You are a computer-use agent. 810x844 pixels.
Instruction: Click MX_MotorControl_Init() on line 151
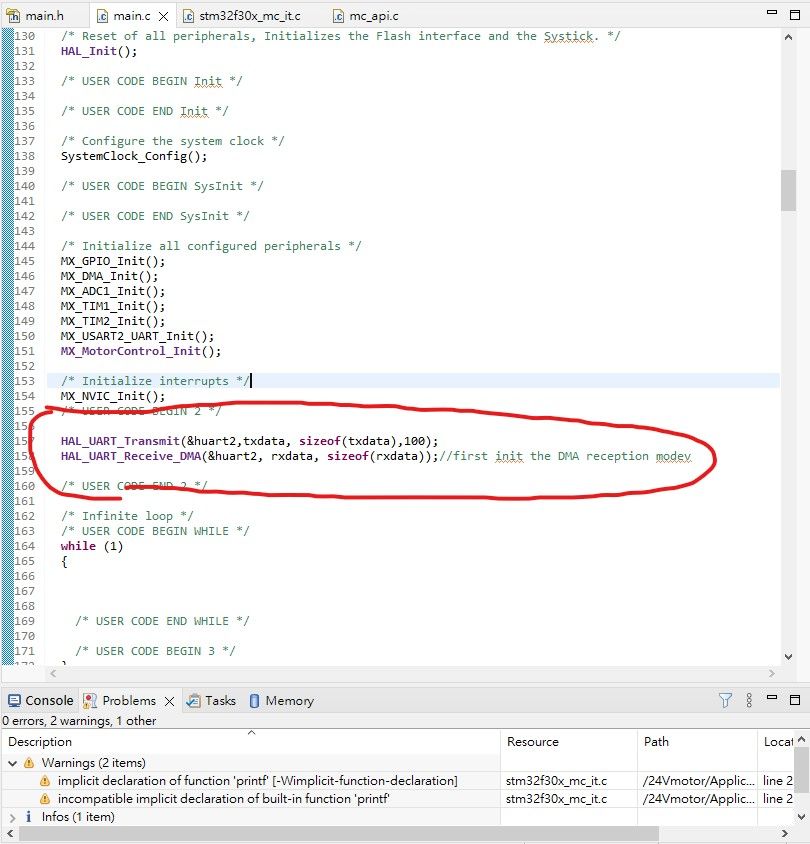coord(140,351)
